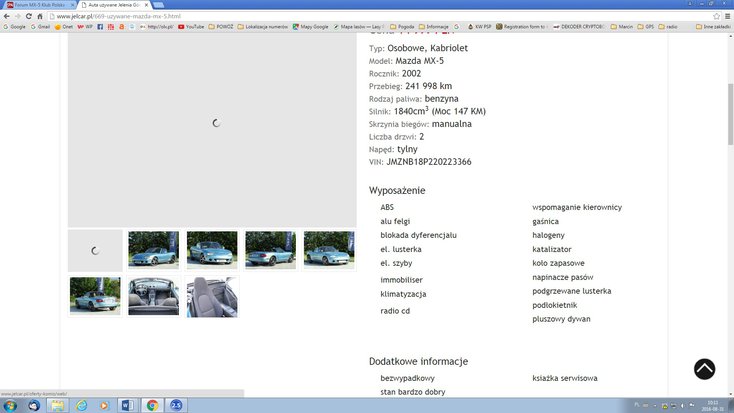Open File Explorer from the taskbar
This screenshot has width=734, height=413.
(58, 406)
